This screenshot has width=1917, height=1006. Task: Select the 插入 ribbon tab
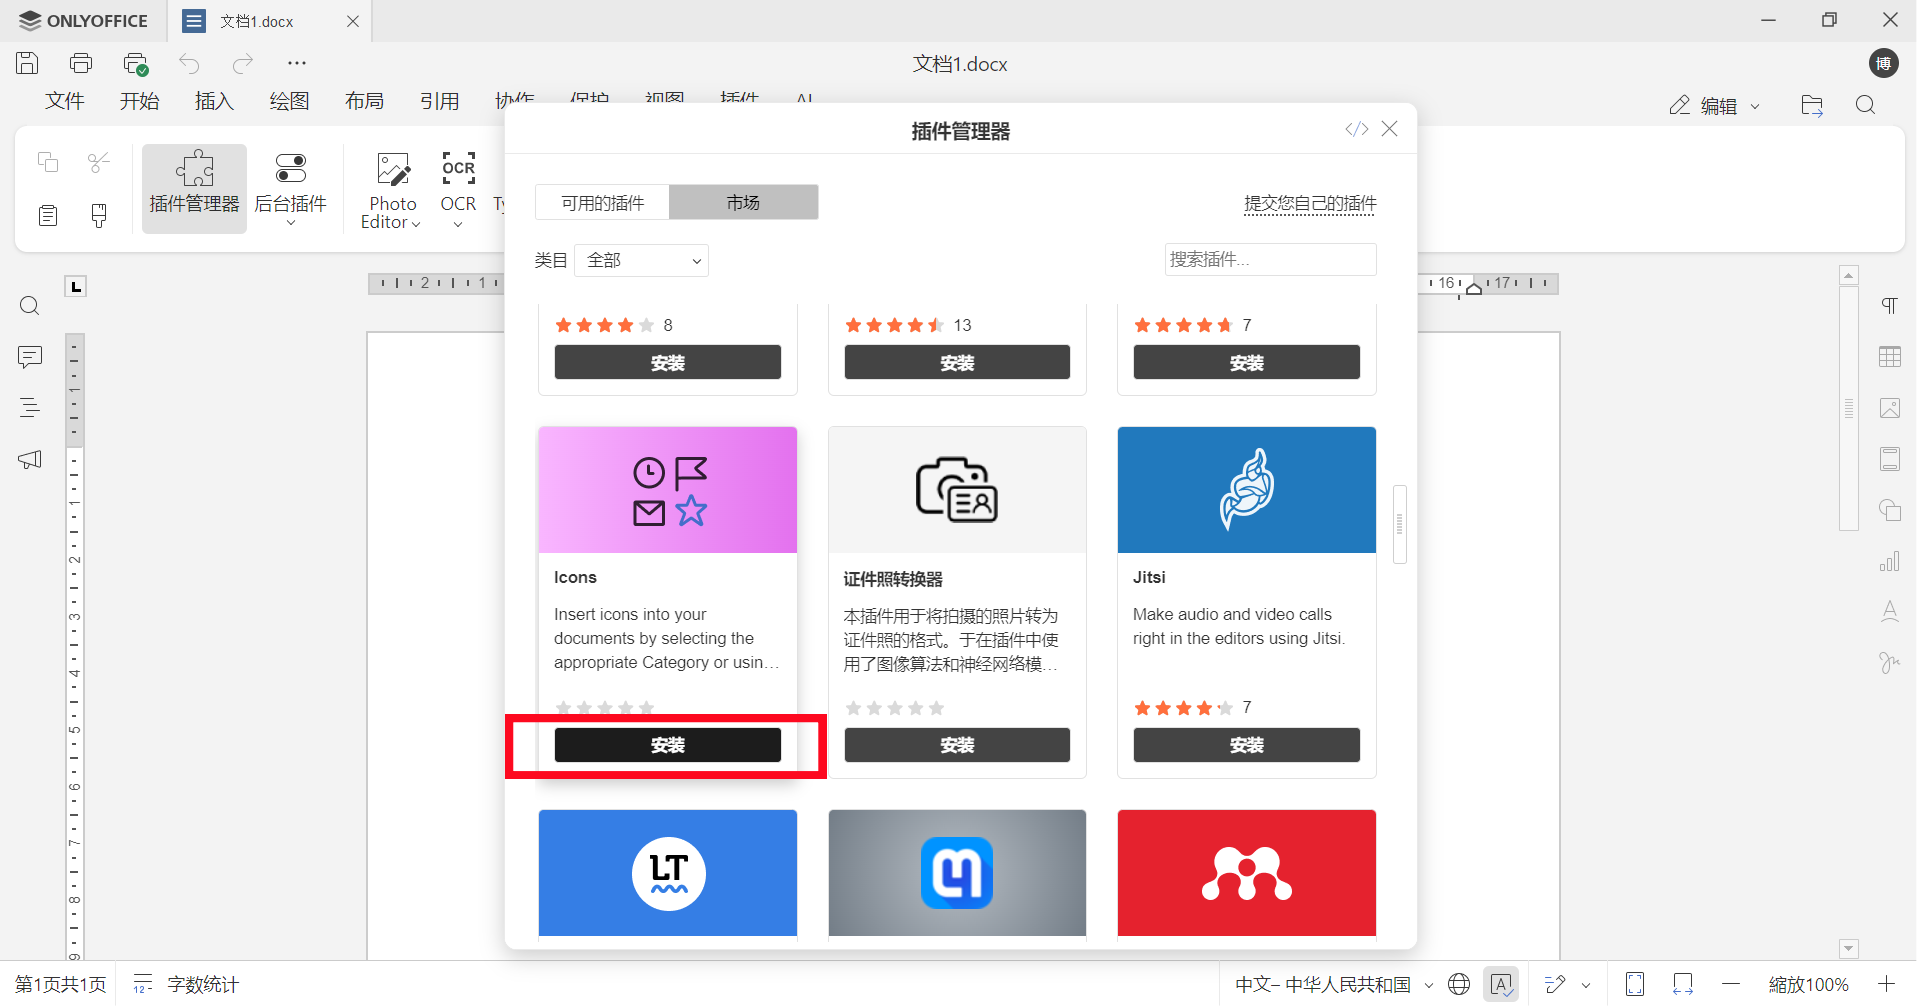[x=213, y=100]
